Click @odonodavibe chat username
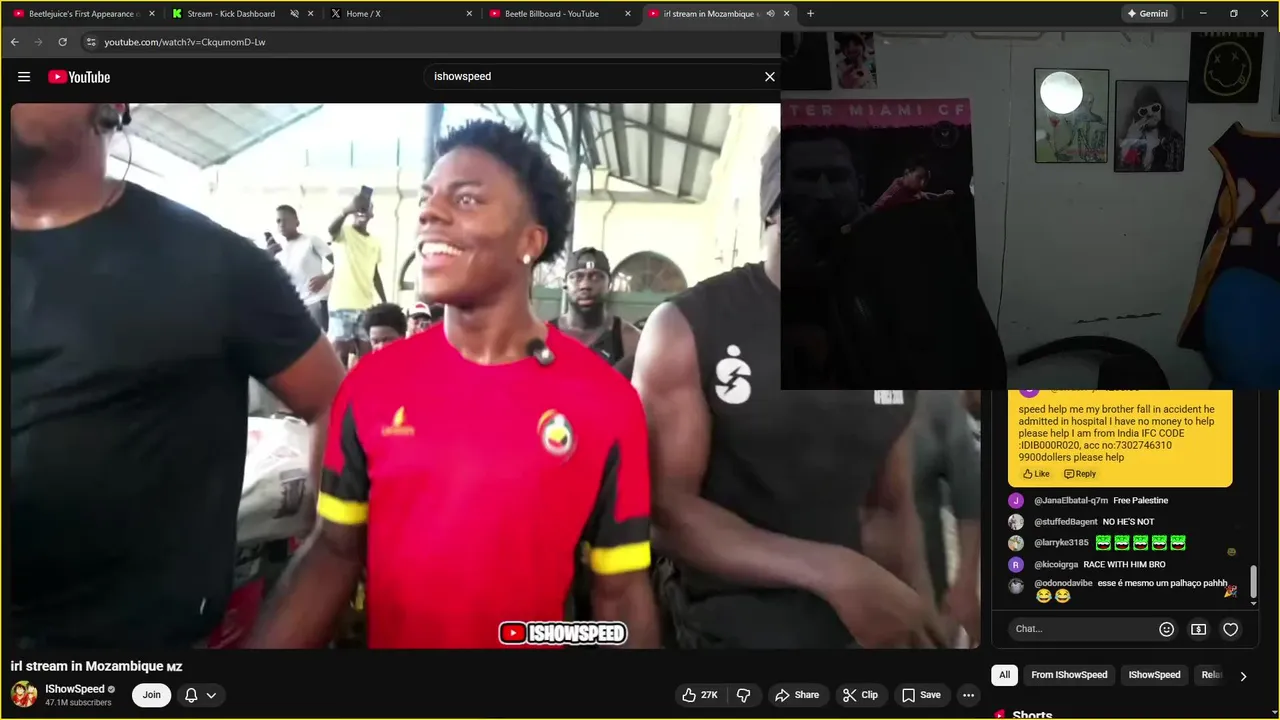 pos(1063,583)
